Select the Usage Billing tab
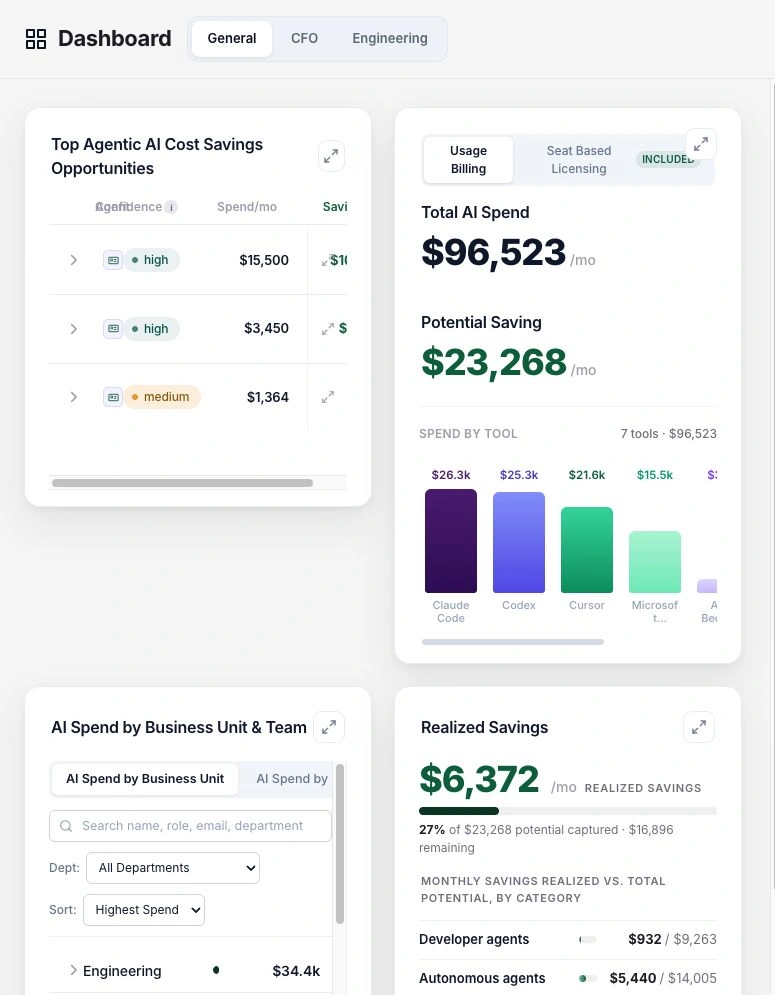This screenshot has width=775, height=995. [468, 160]
